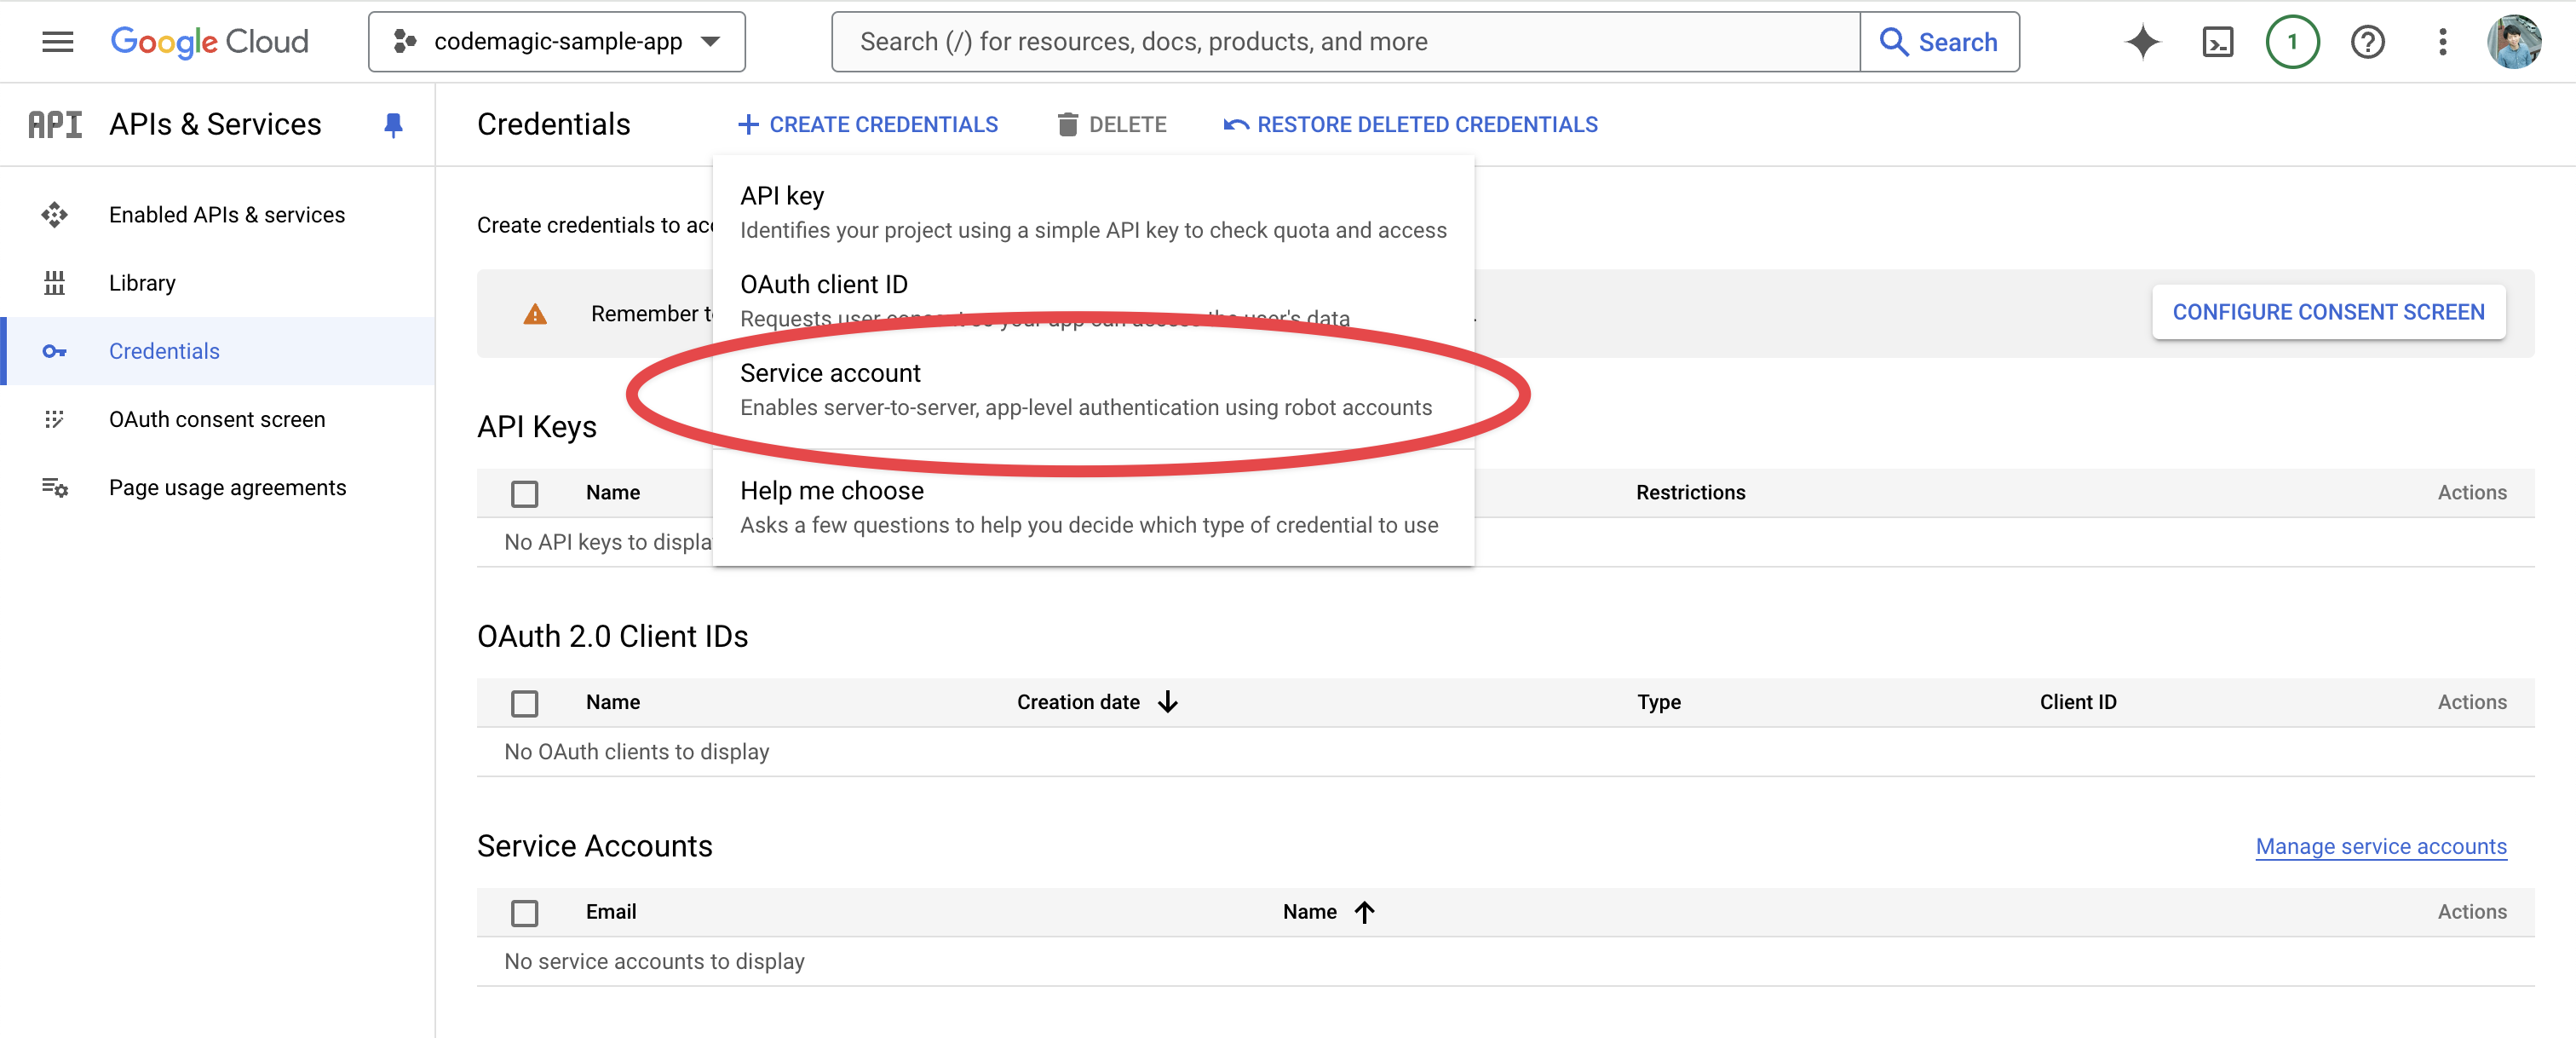2576x1038 pixels.
Task: Click the Library icon in left sidebar
Action: pyautogui.click(x=55, y=282)
